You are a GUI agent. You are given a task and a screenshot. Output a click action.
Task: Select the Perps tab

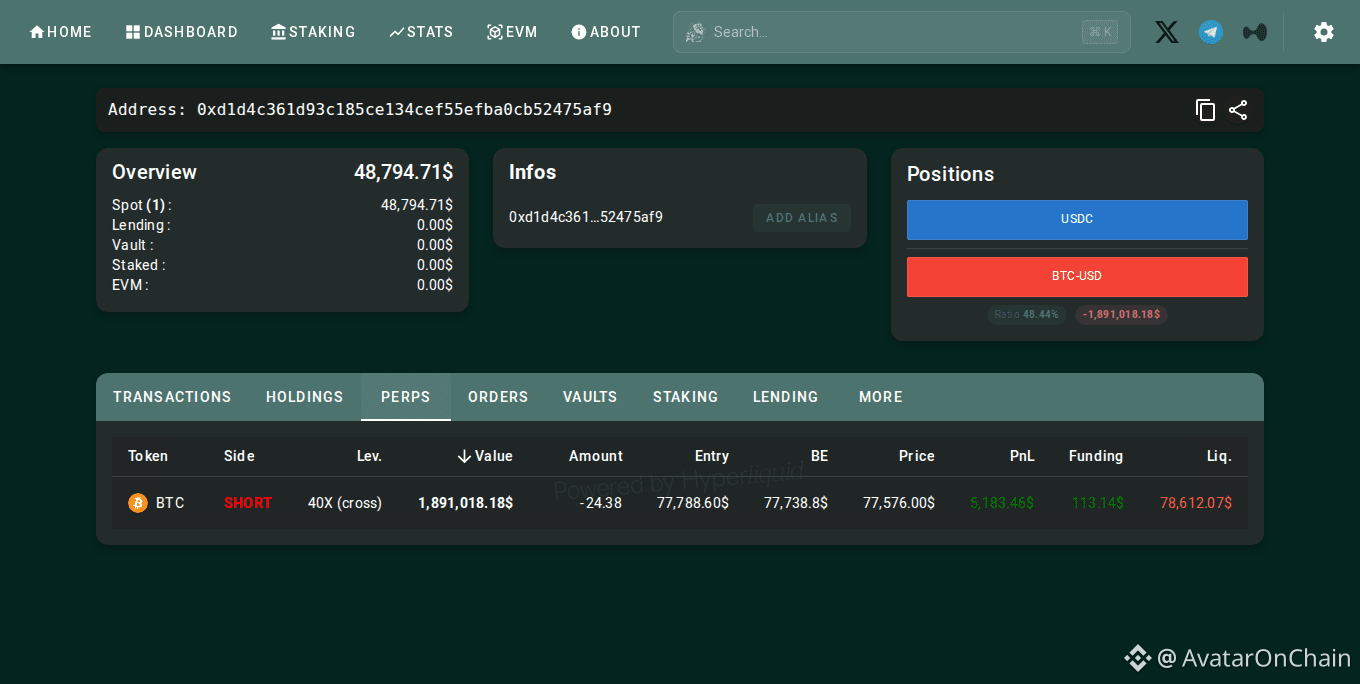tap(406, 397)
